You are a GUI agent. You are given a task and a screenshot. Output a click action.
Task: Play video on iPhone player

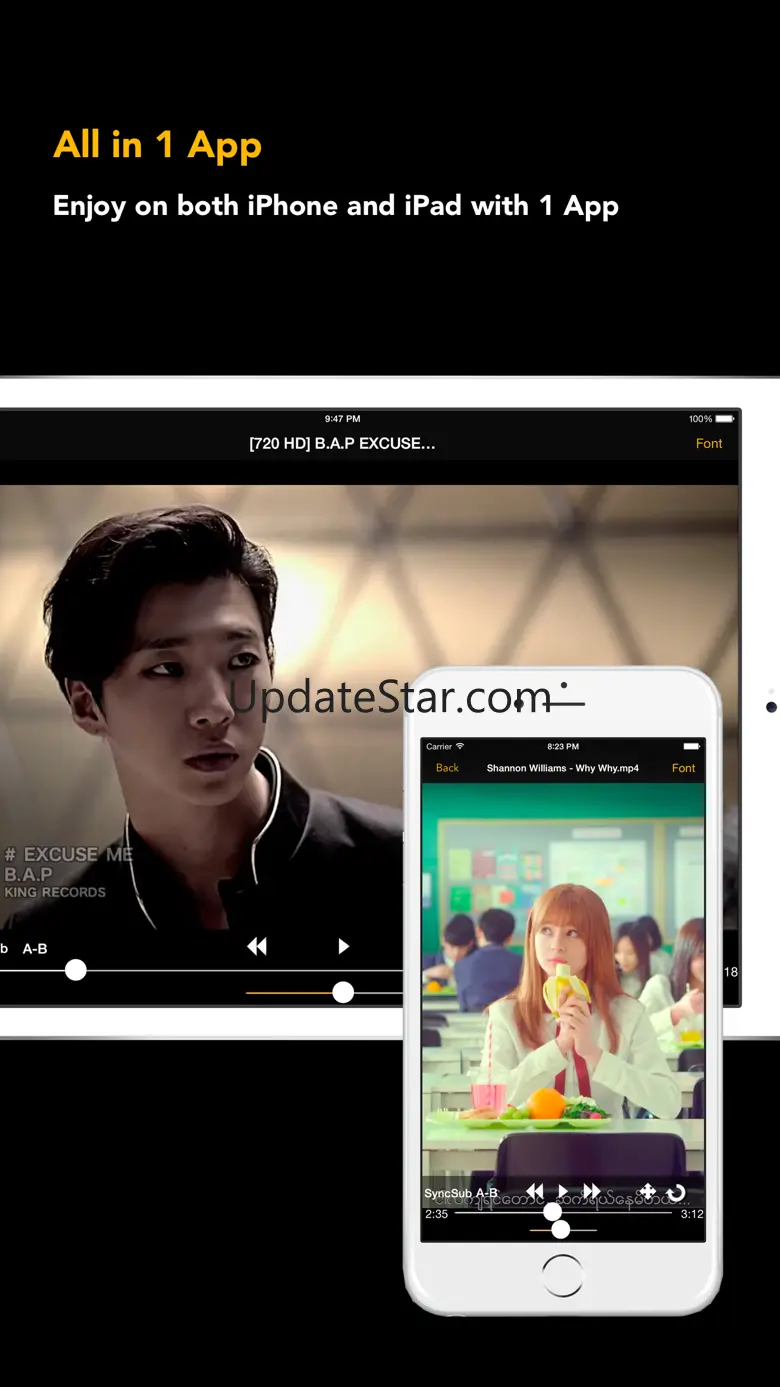pyautogui.click(x=563, y=1191)
